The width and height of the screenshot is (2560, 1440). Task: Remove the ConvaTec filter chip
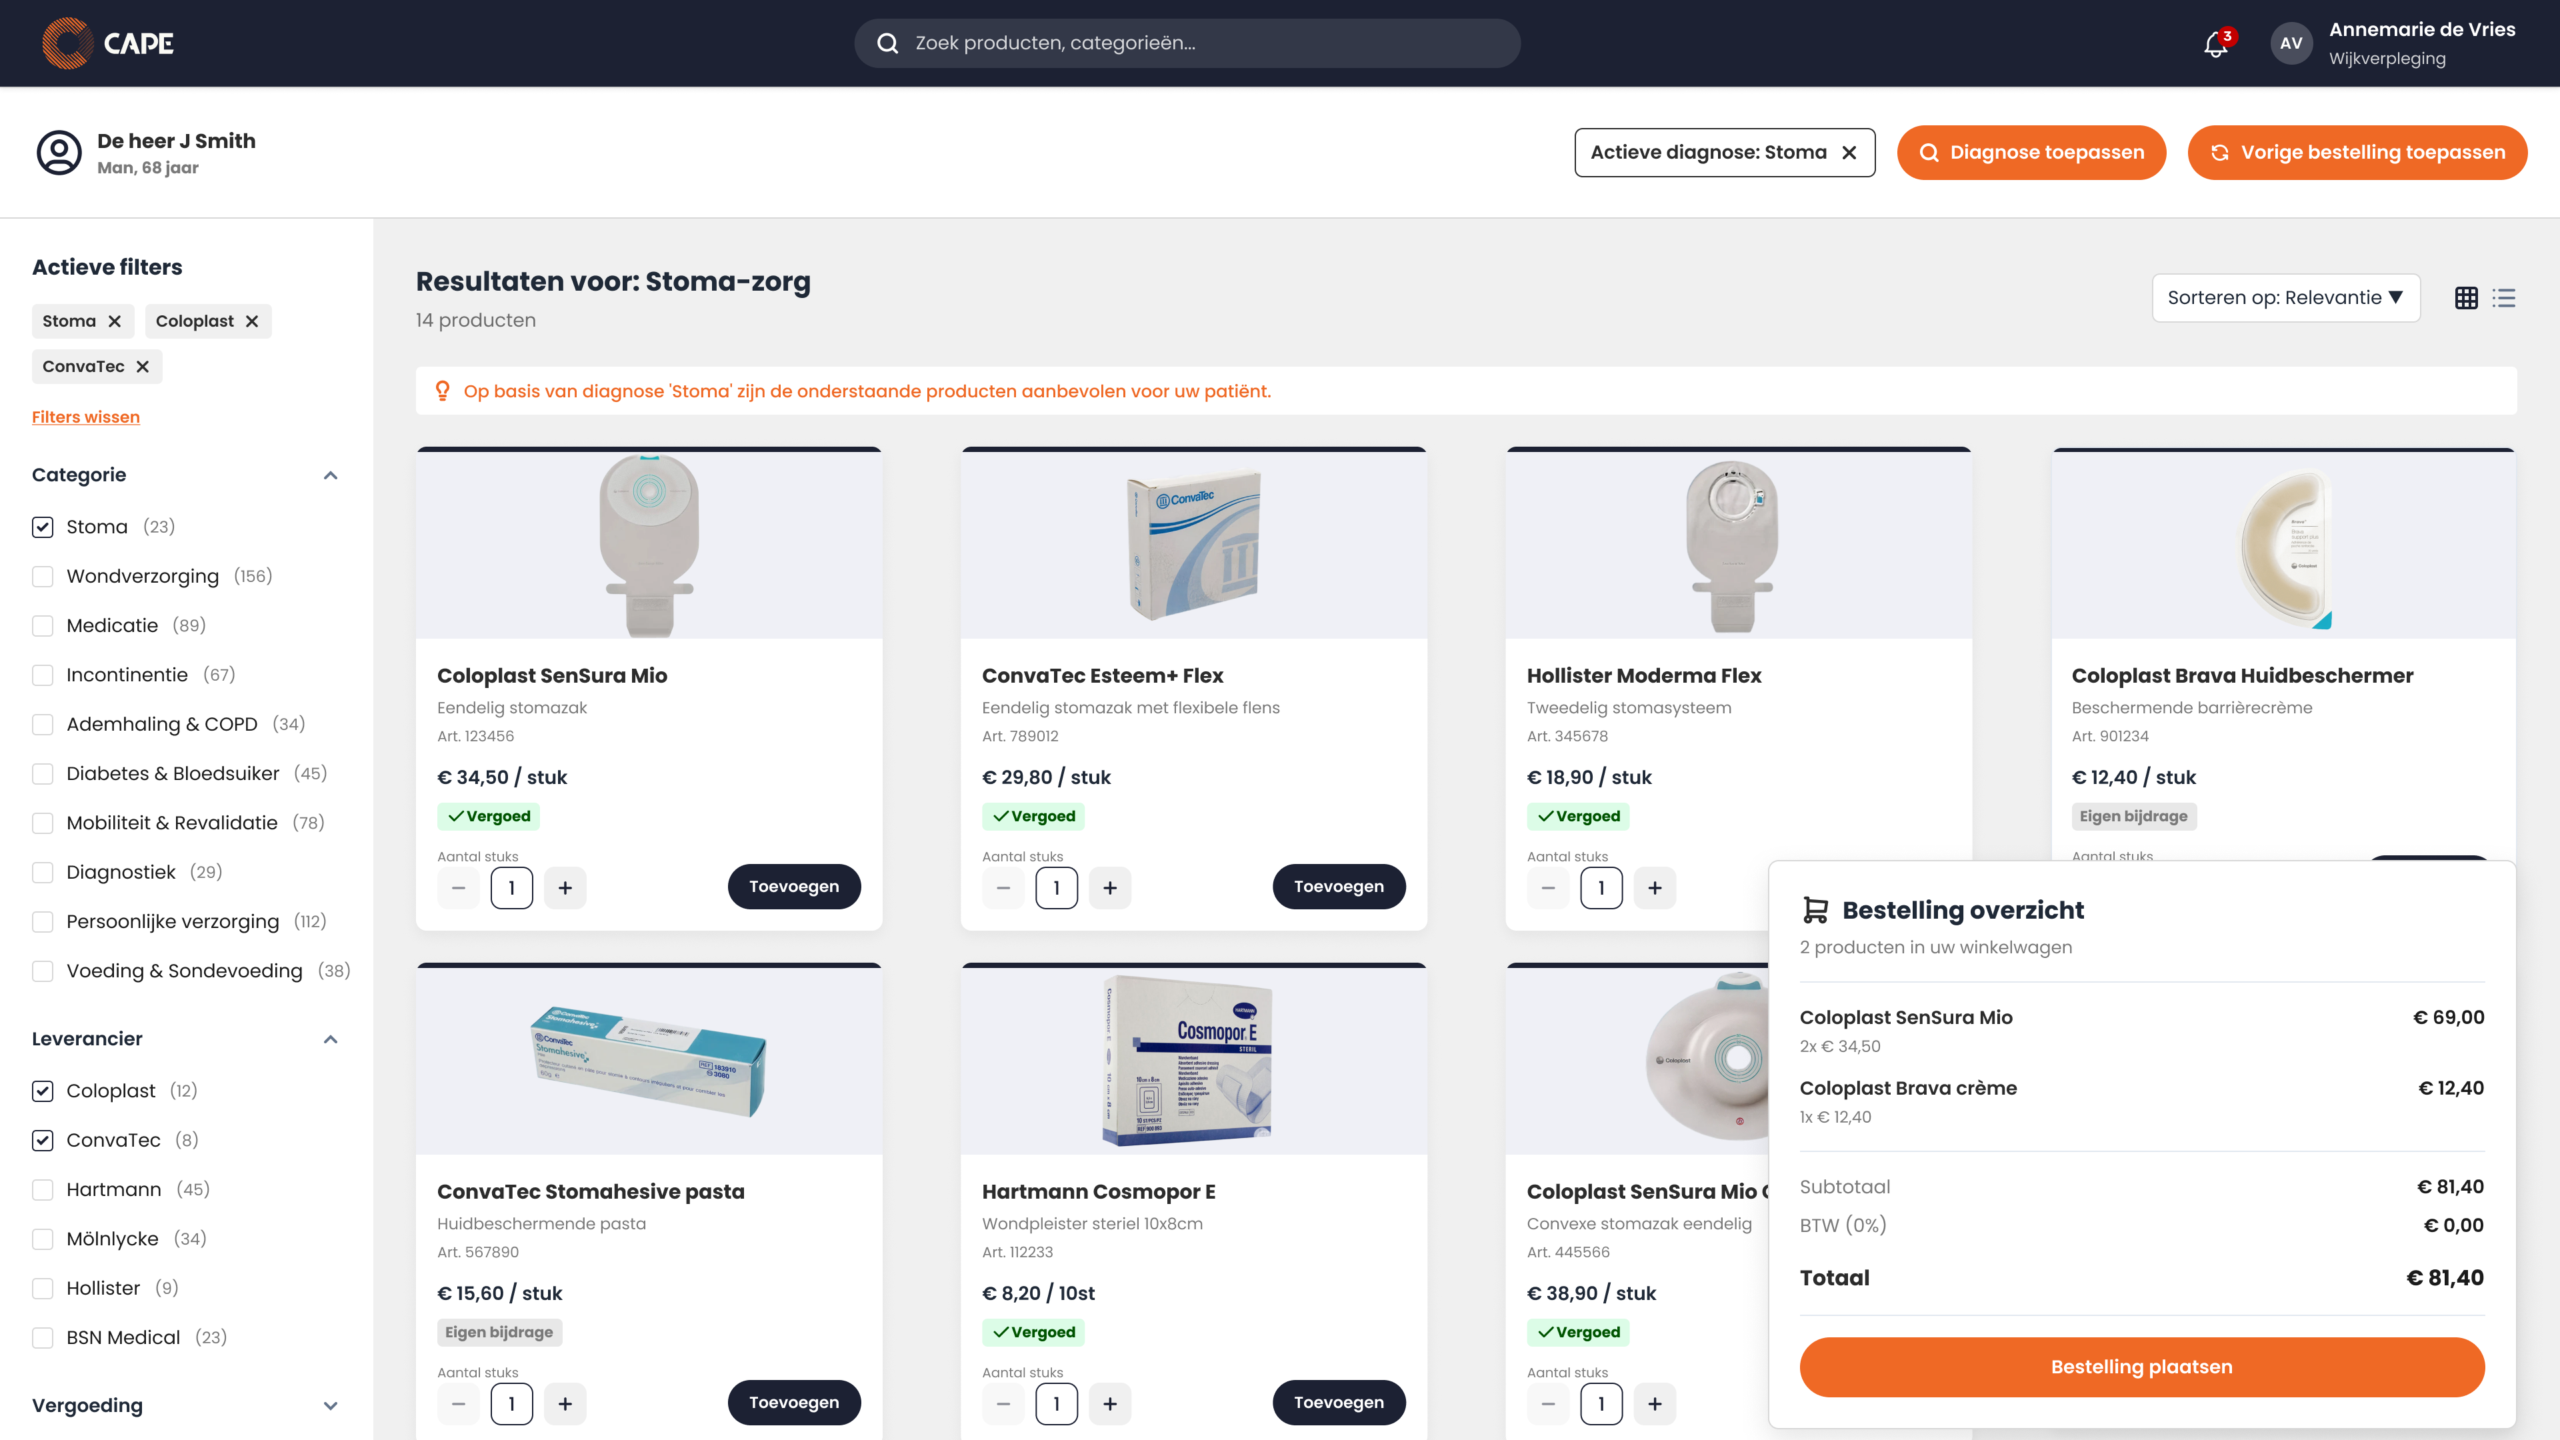(142, 367)
